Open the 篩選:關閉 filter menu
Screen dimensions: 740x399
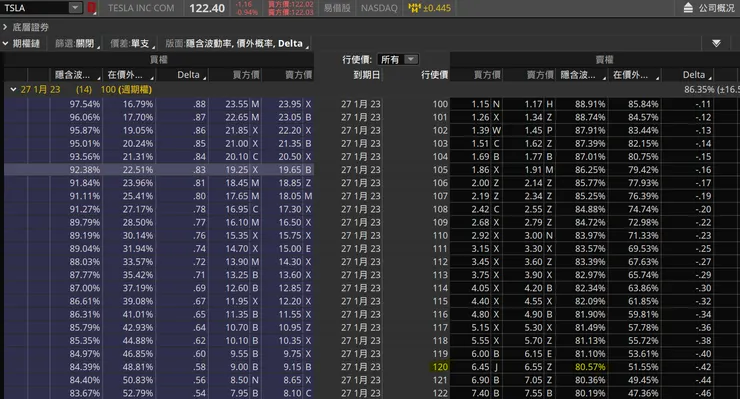pos(77,43)
